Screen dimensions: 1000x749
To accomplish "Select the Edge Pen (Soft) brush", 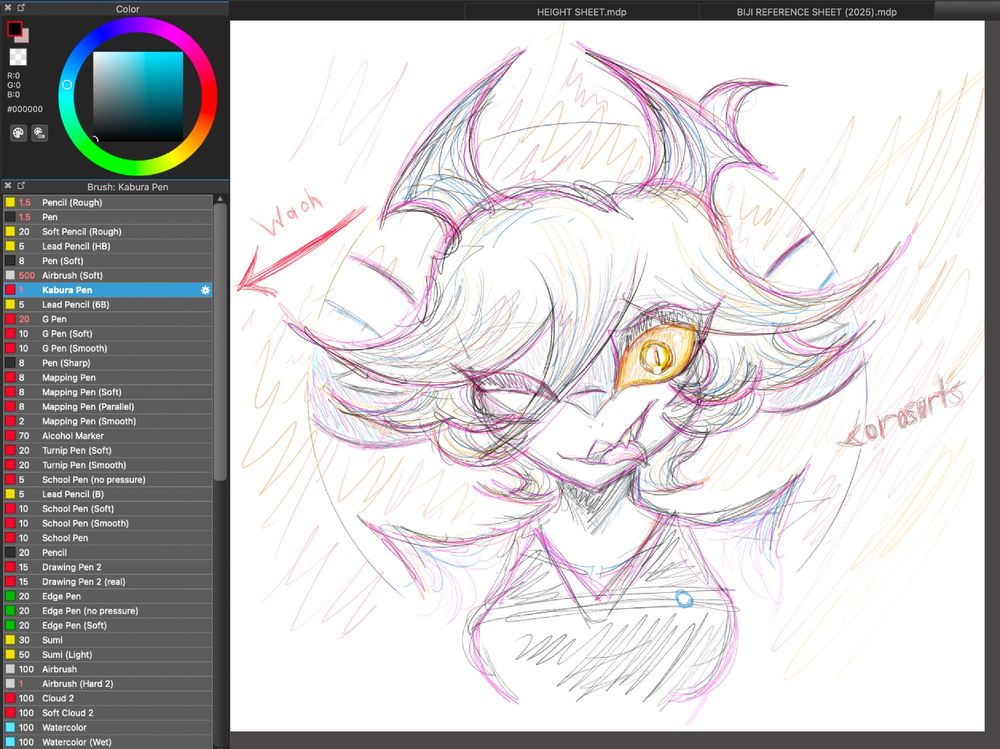I will click(x=108, y=626).
